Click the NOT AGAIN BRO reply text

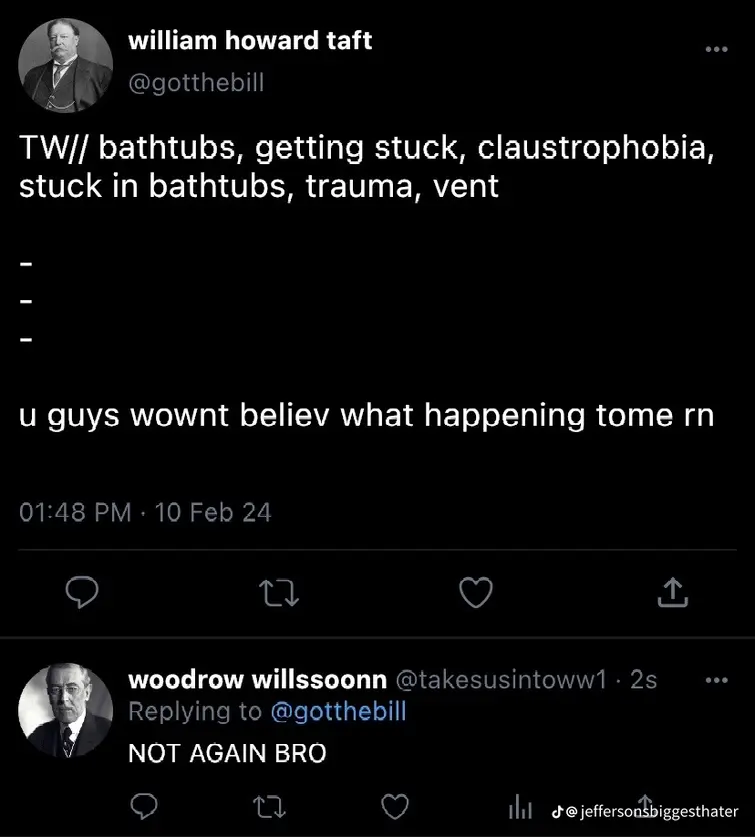click(227, 753)
